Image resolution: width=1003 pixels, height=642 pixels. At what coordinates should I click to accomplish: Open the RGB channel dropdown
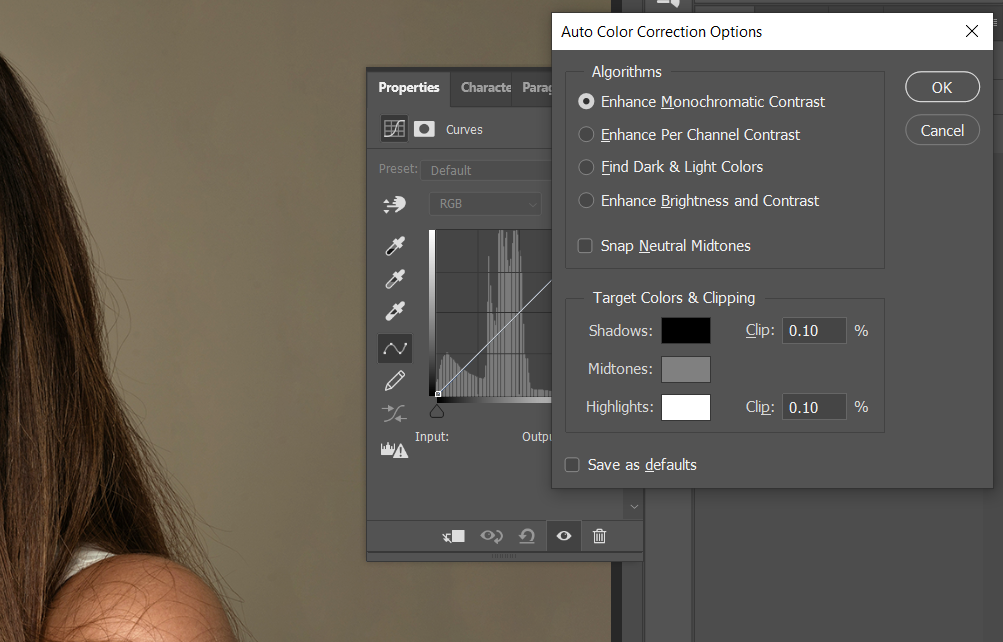486,203
